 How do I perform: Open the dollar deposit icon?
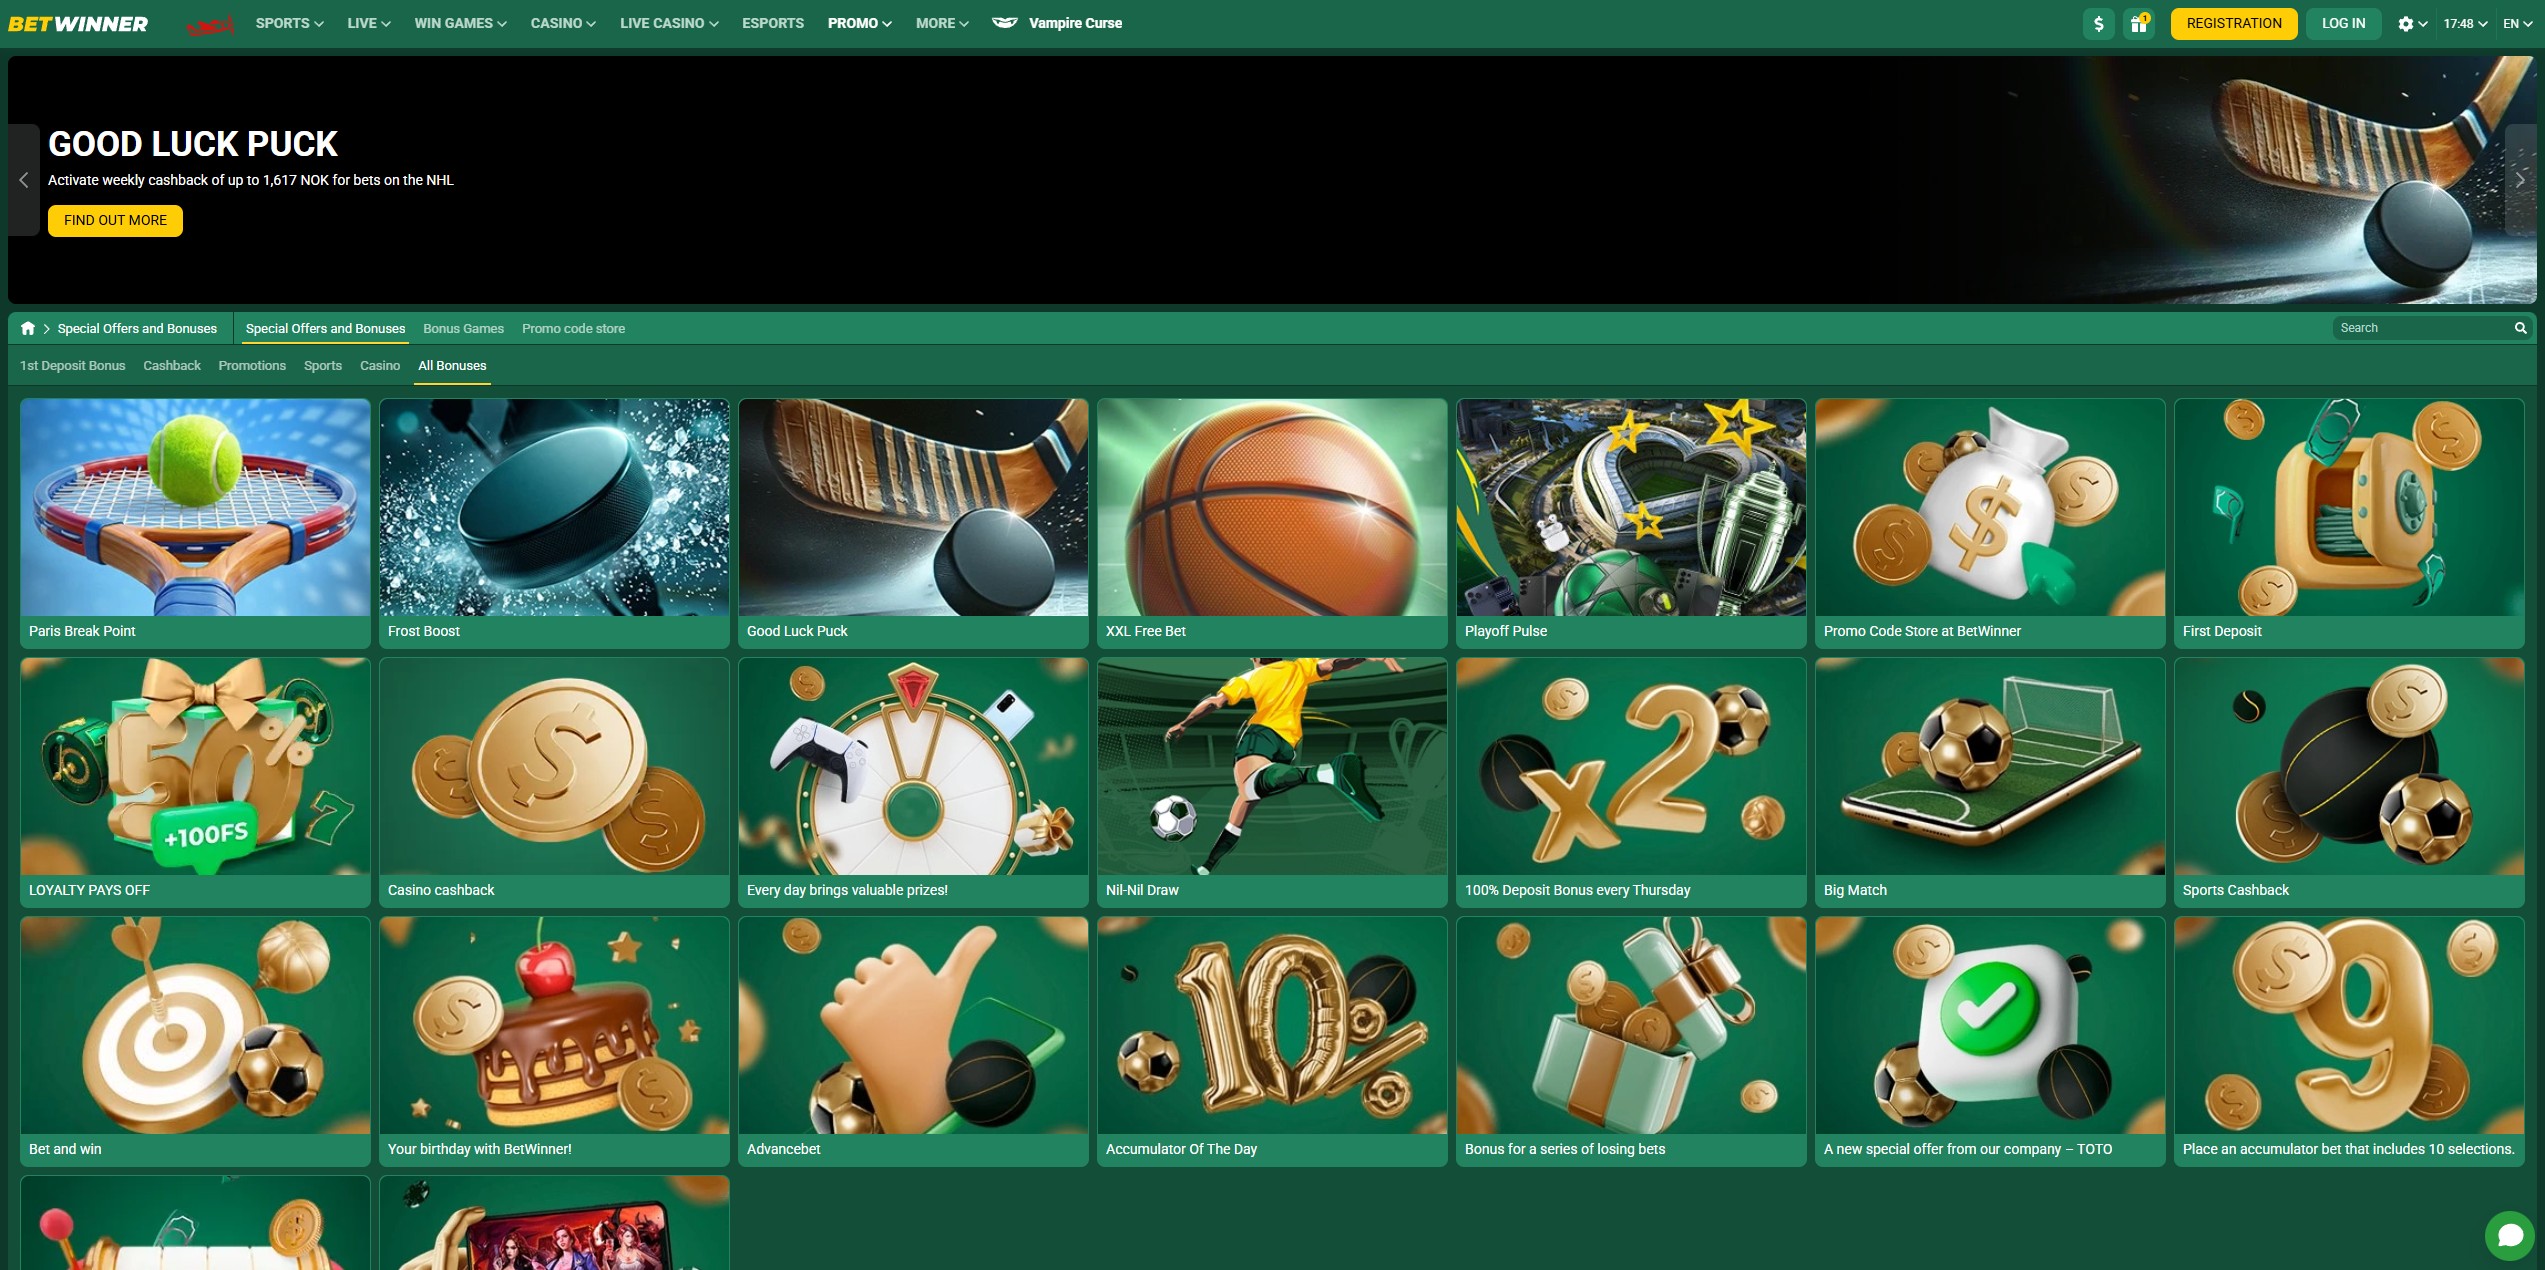2098,23
